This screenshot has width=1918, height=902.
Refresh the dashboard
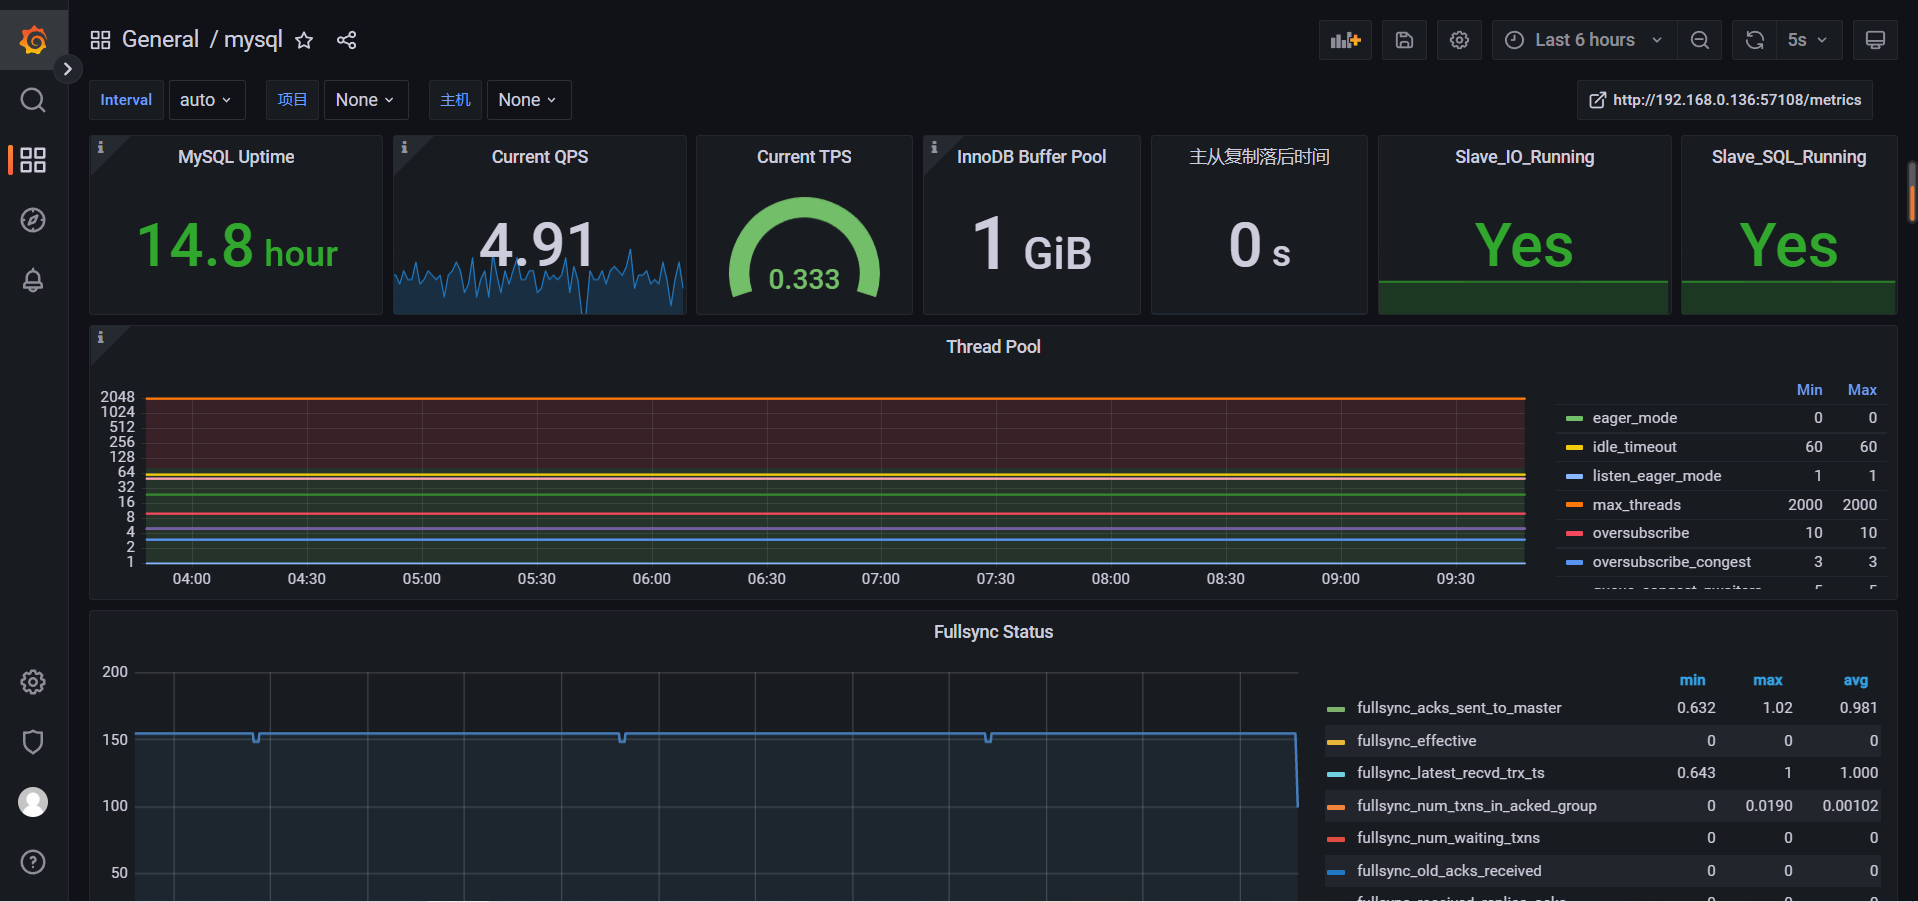click(x=1754, y=40)
